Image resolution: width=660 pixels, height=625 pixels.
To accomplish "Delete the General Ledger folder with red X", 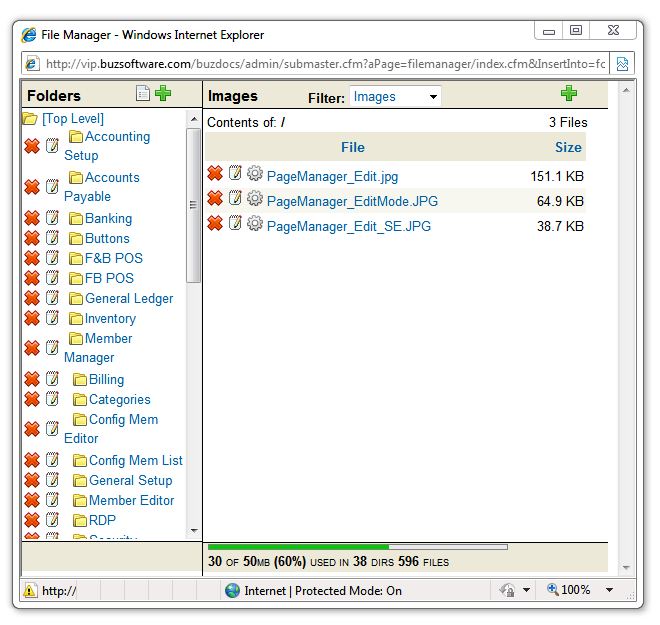I will (x=31, y=298).
